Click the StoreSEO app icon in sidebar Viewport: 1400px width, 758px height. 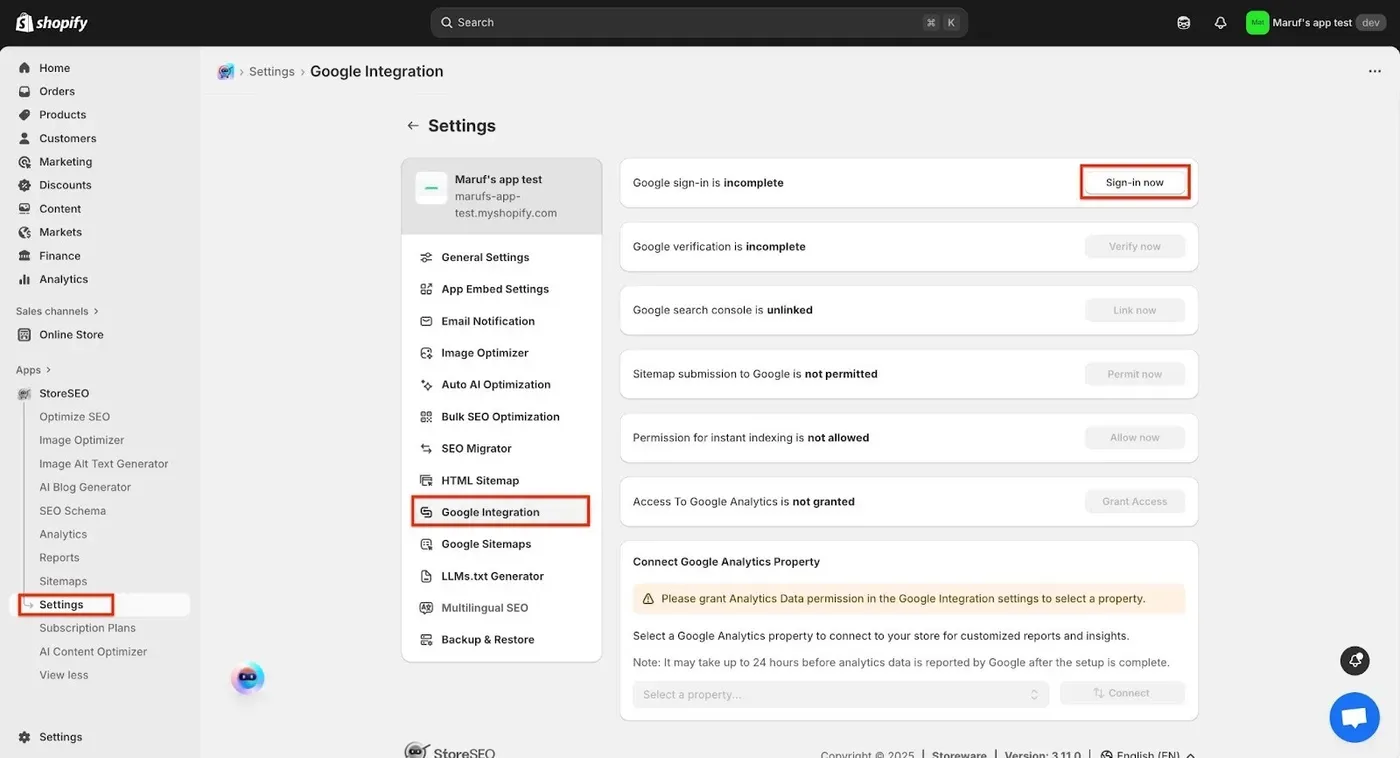point(25,394)
